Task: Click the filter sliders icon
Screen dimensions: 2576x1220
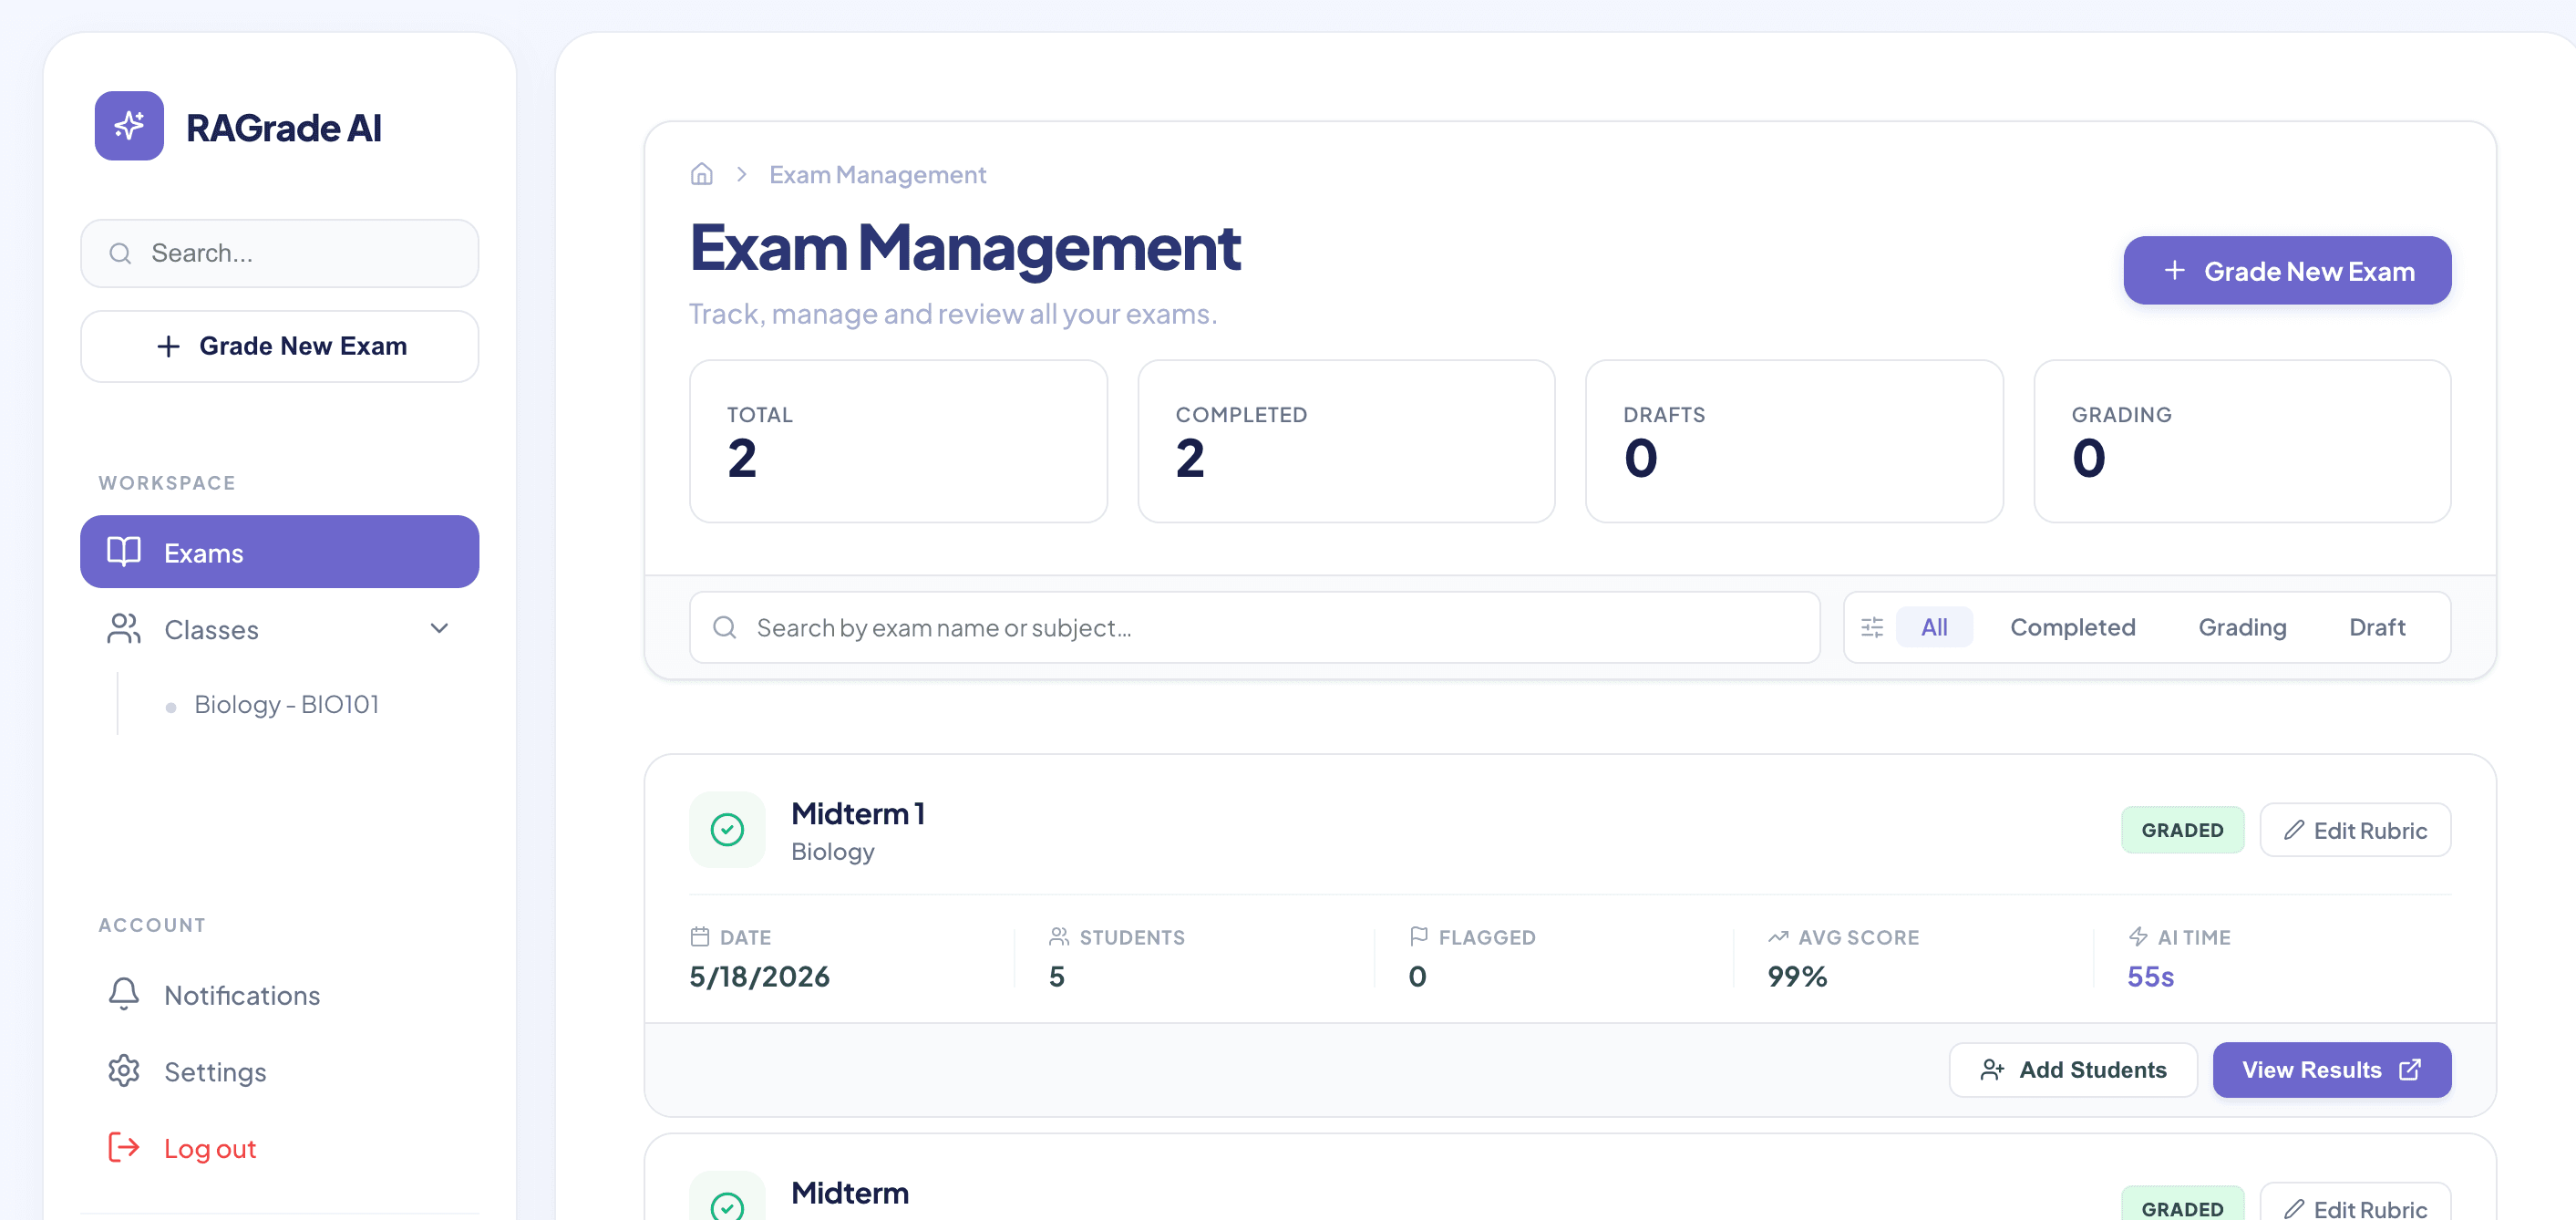Action: coord(1872,627)
